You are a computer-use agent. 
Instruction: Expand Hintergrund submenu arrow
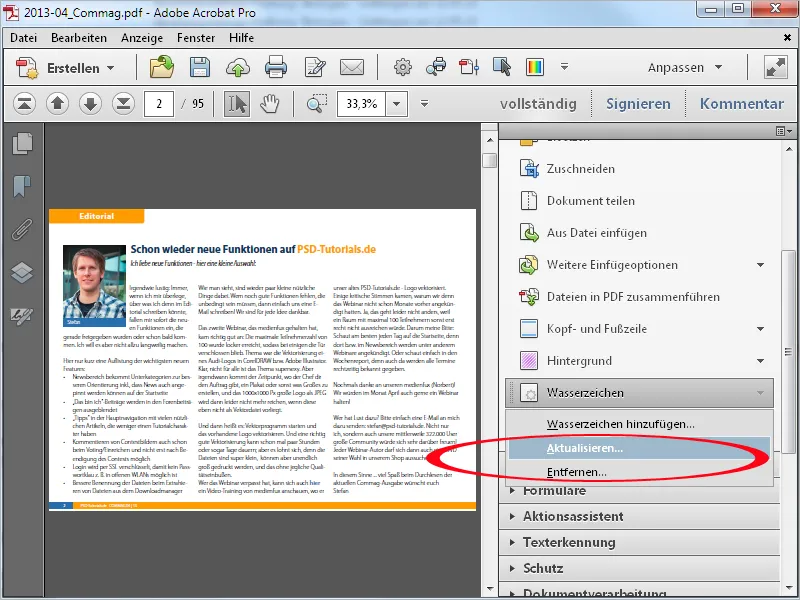[760, 361]
